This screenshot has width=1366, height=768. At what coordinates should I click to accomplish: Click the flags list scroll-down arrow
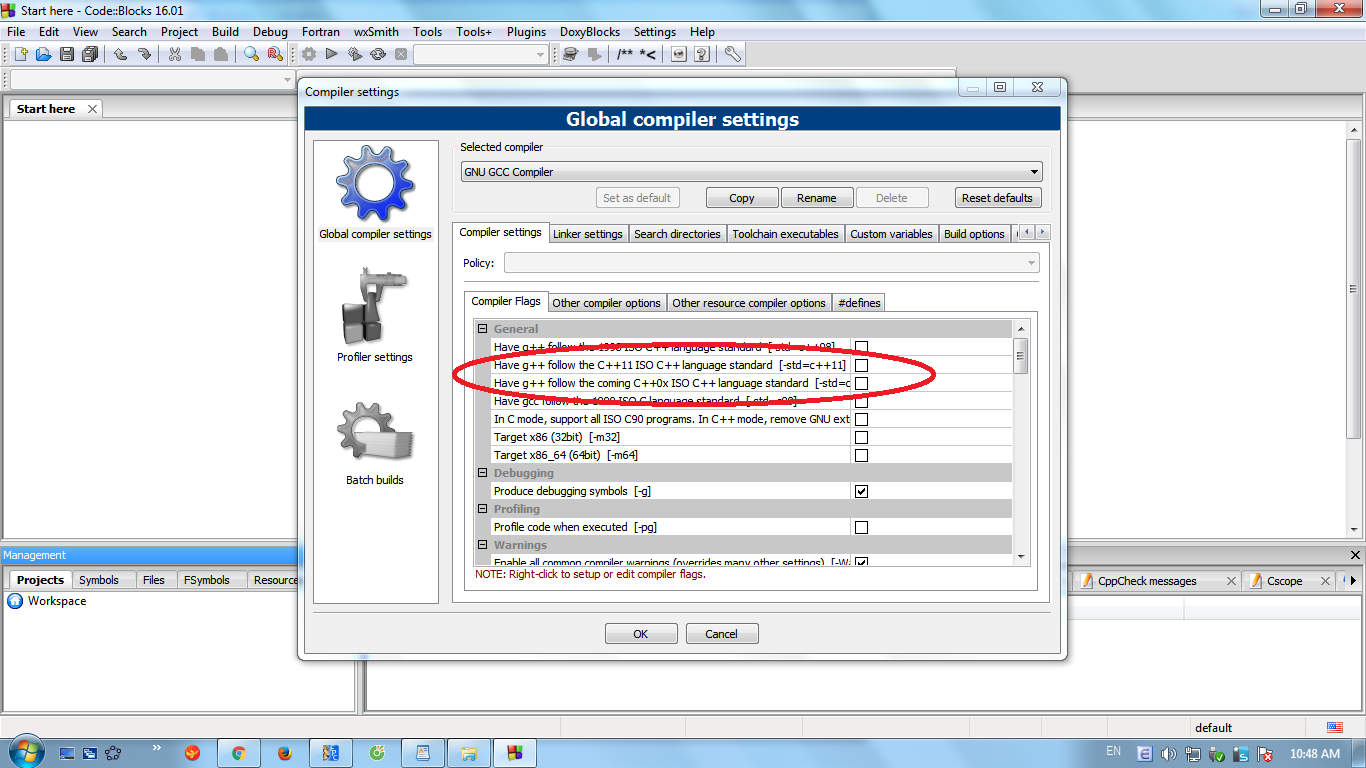pos(1021,556)
